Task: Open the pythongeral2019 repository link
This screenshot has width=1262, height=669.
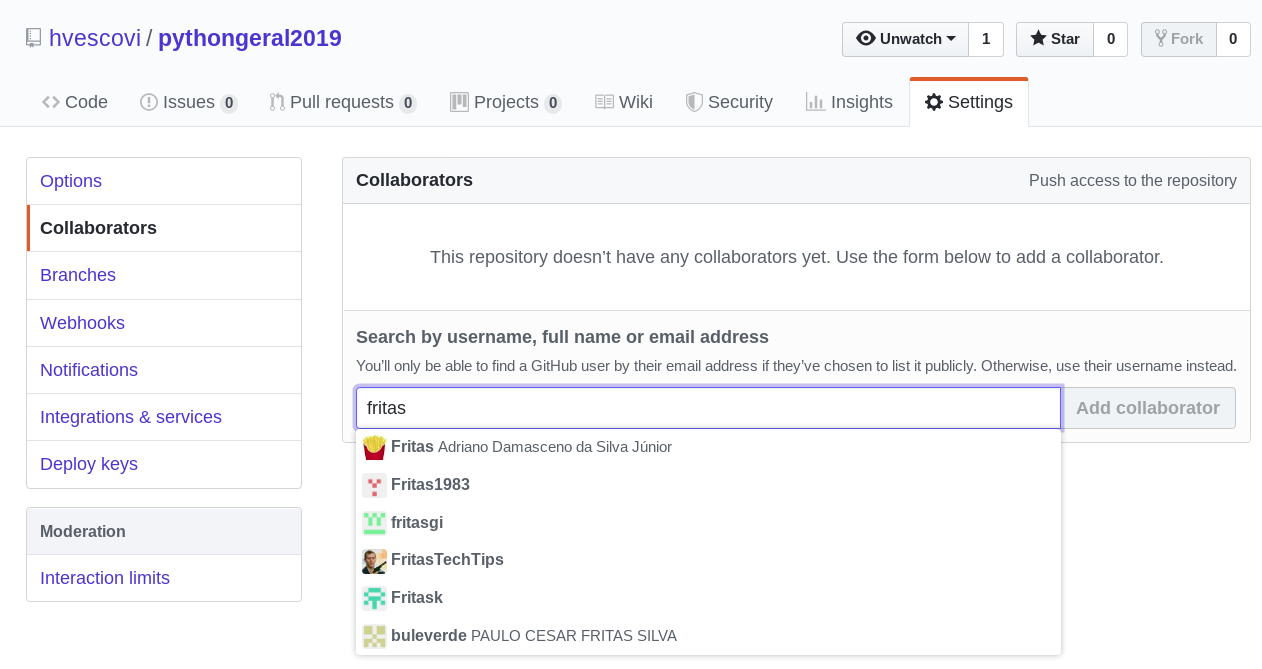Action: click(x=250, y=38)
